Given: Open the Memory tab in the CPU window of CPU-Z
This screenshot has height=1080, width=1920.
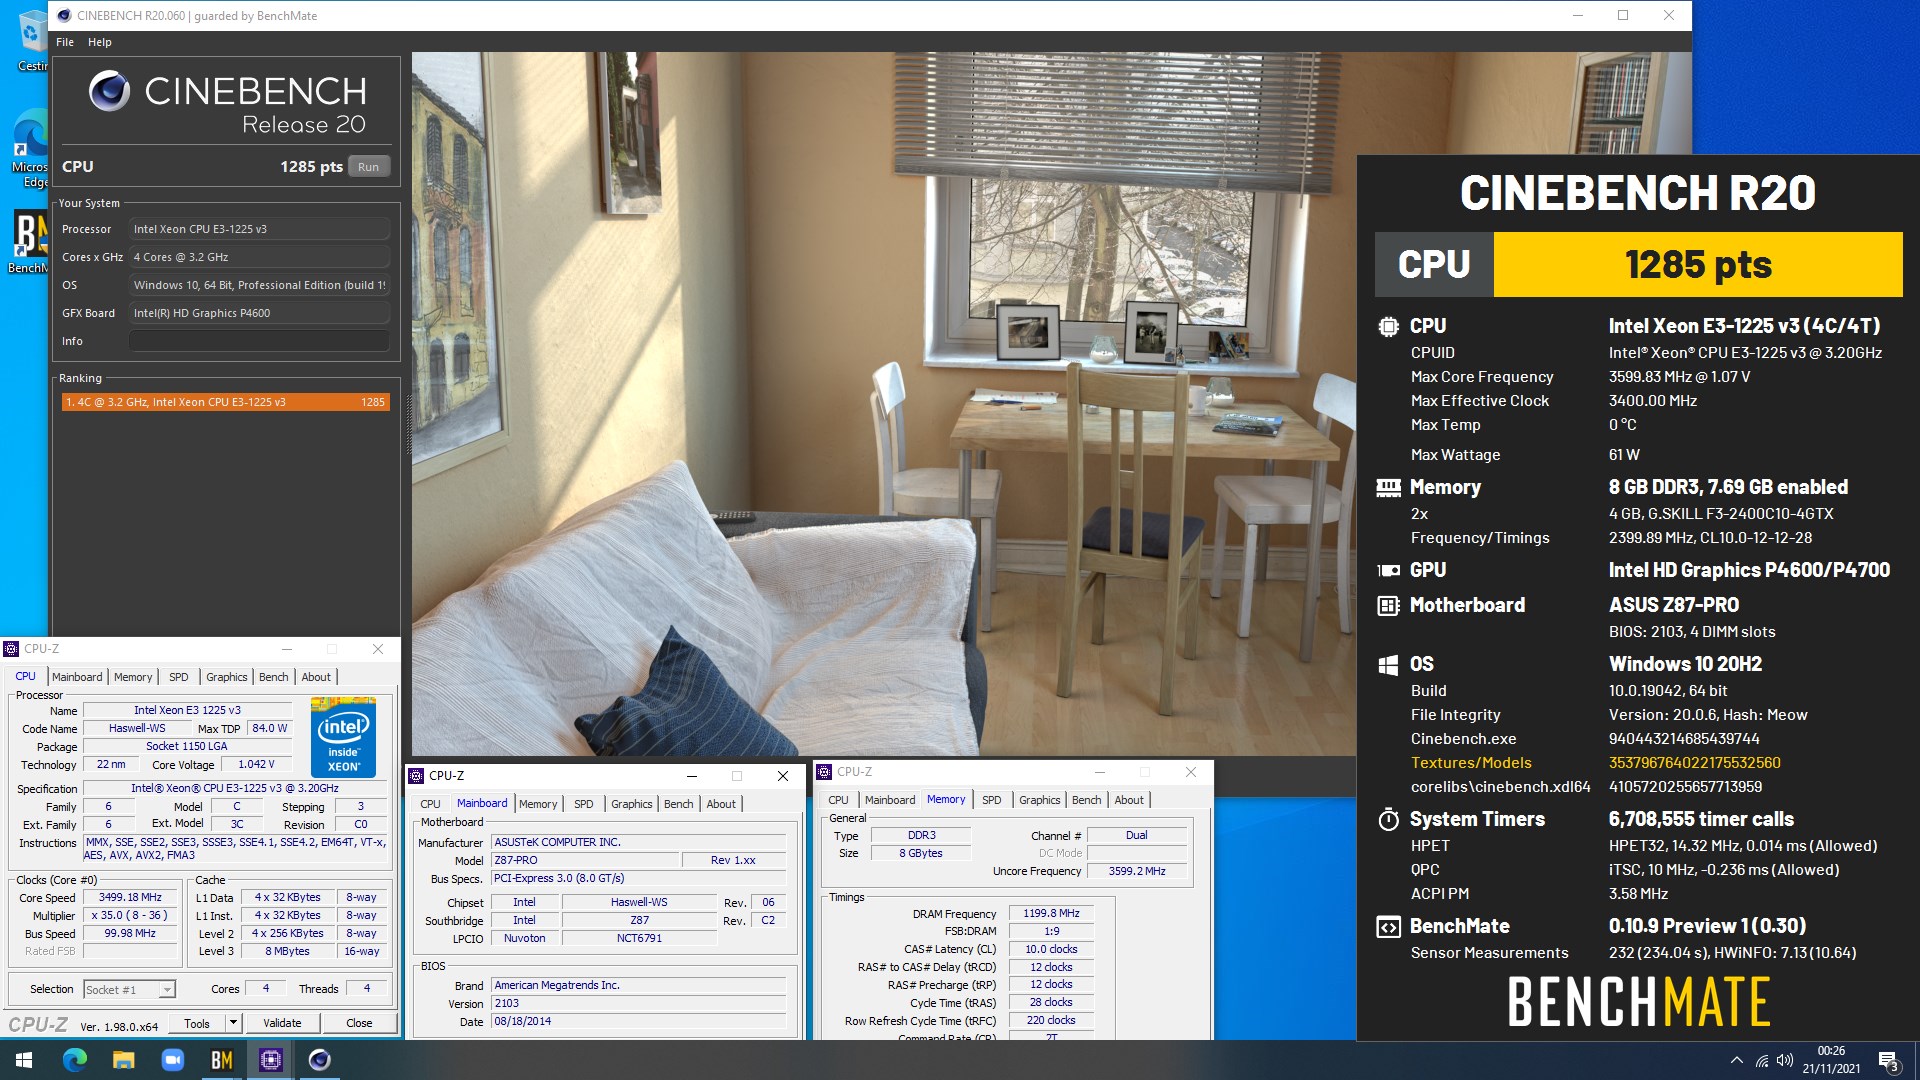Looking at the screenshot, I should pos(133,677).
